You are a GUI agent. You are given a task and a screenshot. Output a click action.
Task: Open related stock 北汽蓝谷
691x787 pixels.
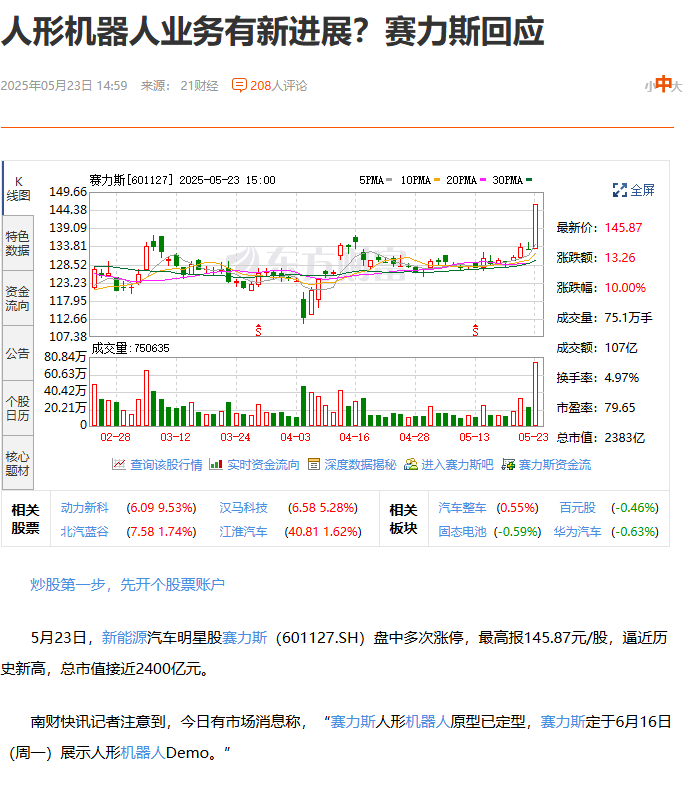pos(84,532)
